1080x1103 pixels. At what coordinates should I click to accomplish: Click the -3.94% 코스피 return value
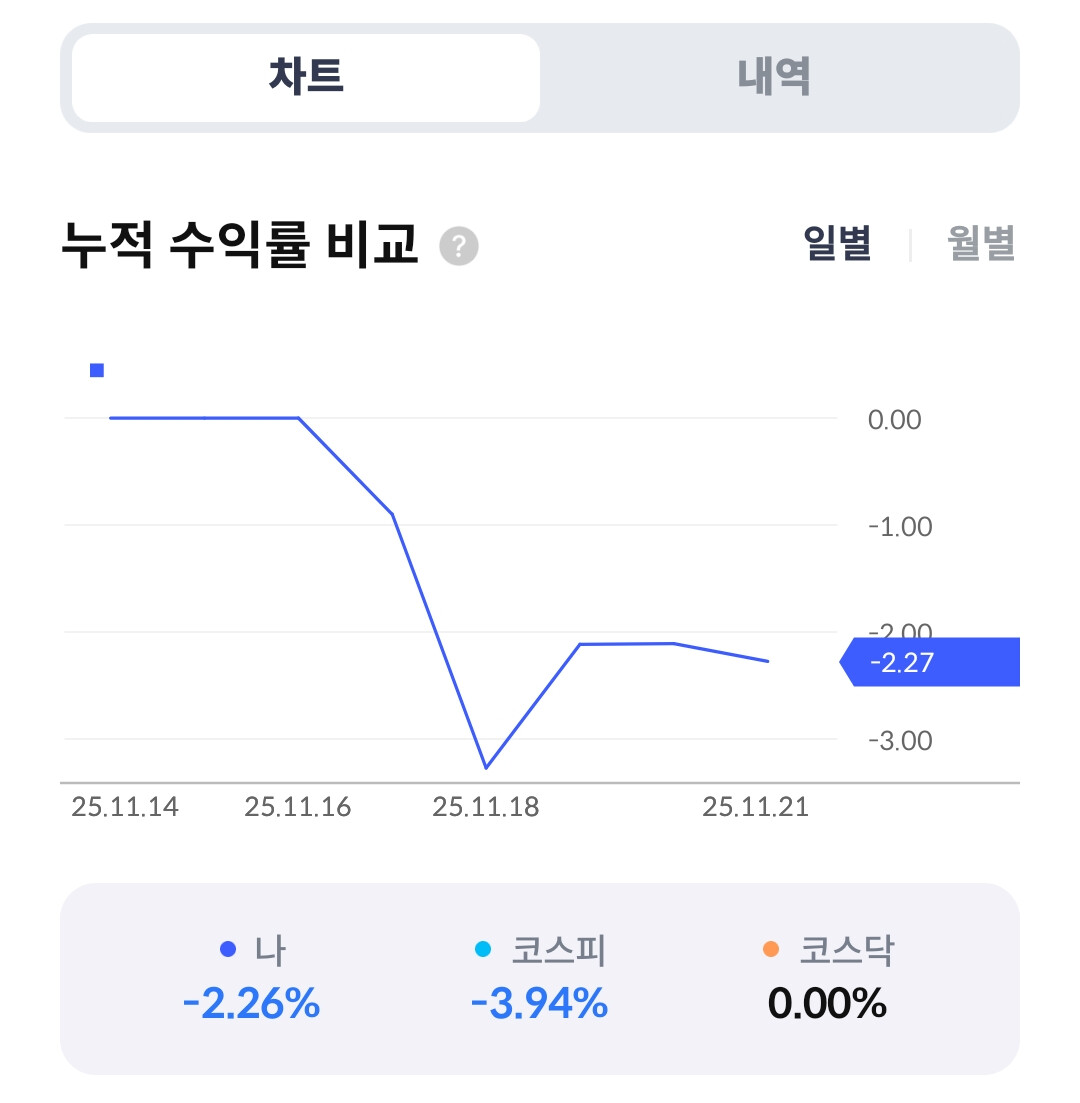pos(539,1003)
